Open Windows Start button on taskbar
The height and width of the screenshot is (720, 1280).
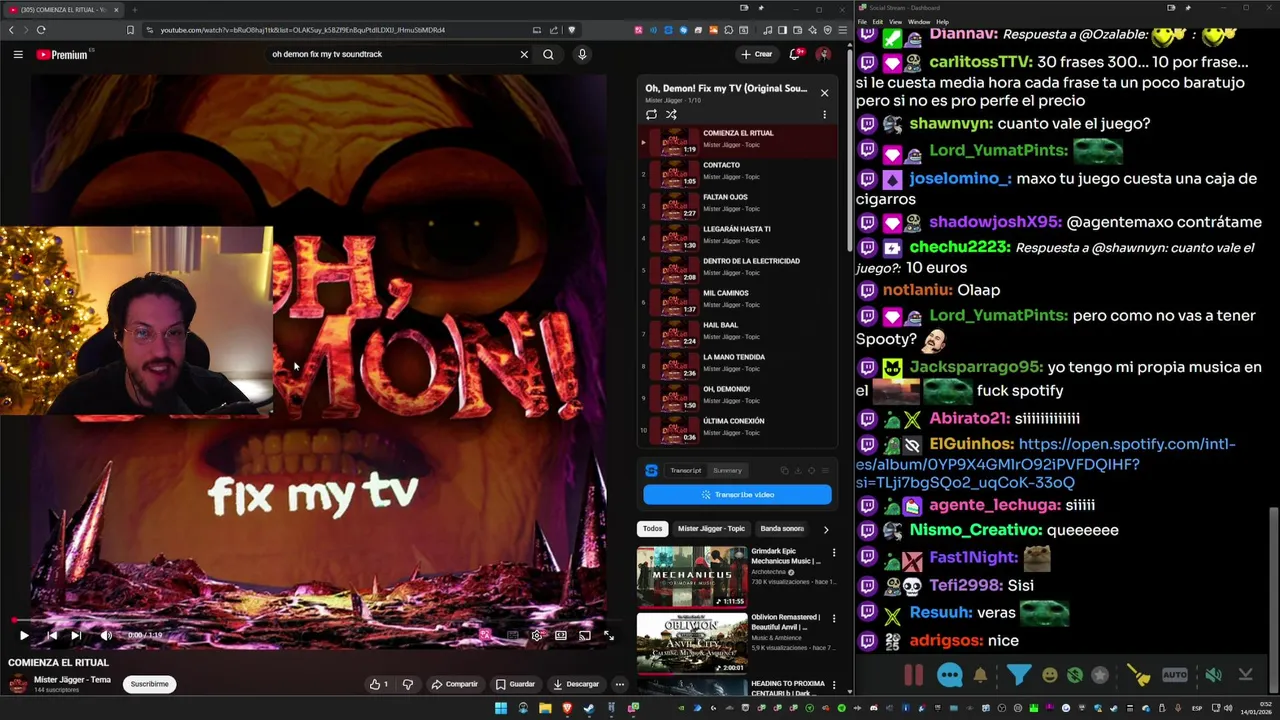tap(501, 708)
